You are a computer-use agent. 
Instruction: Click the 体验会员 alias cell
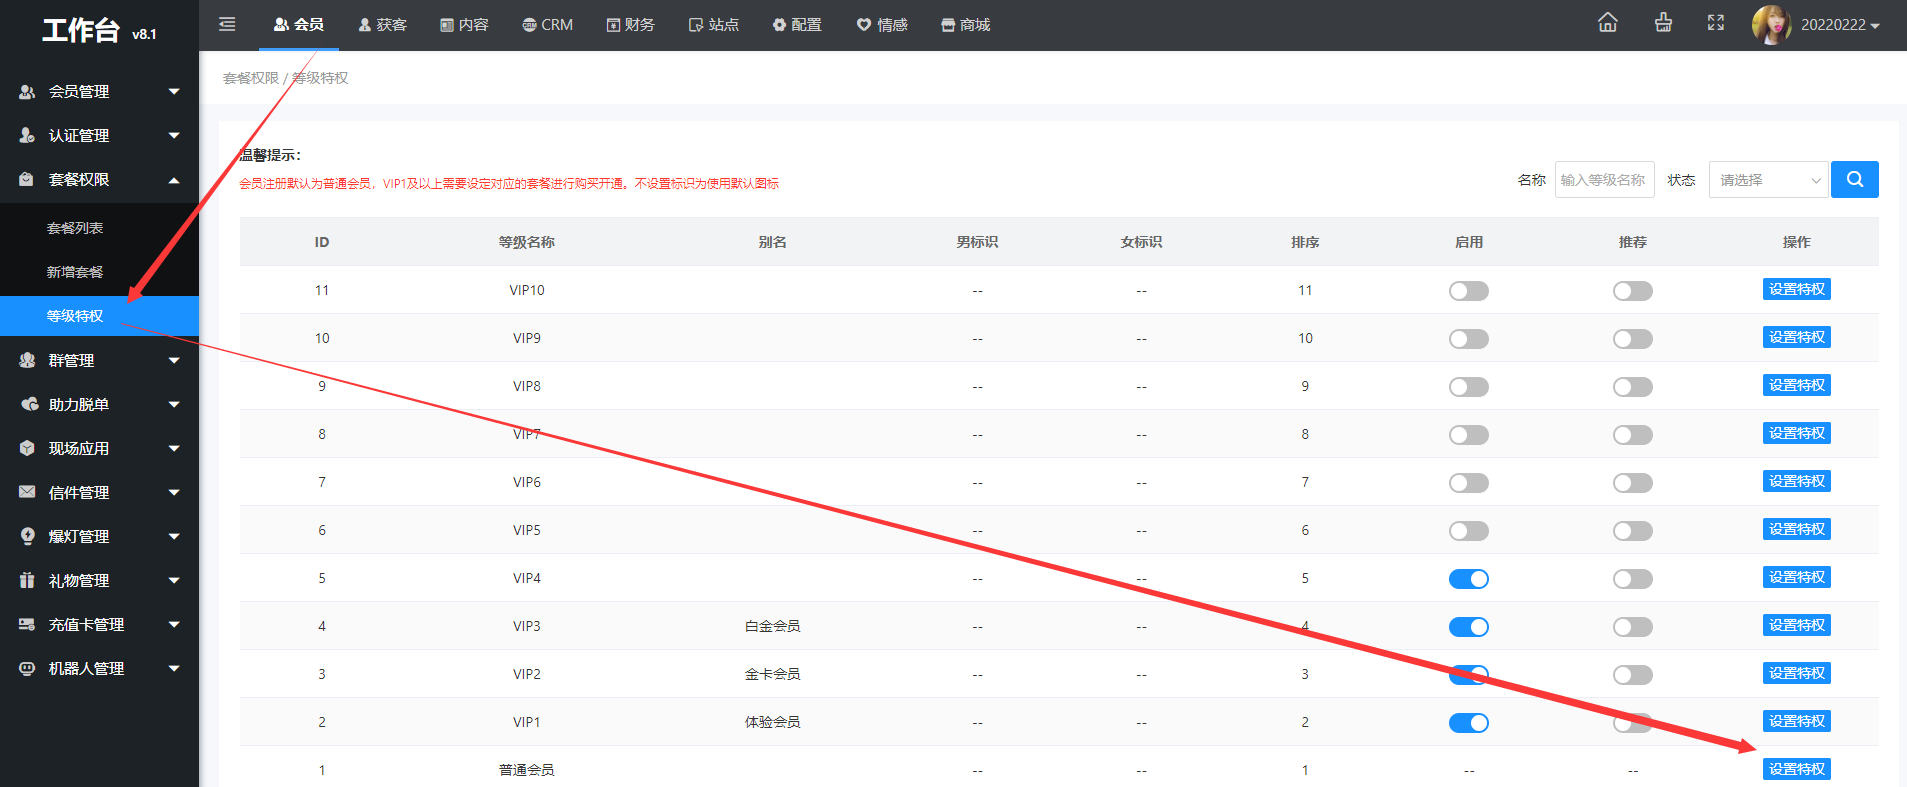(x=772, y=722)
